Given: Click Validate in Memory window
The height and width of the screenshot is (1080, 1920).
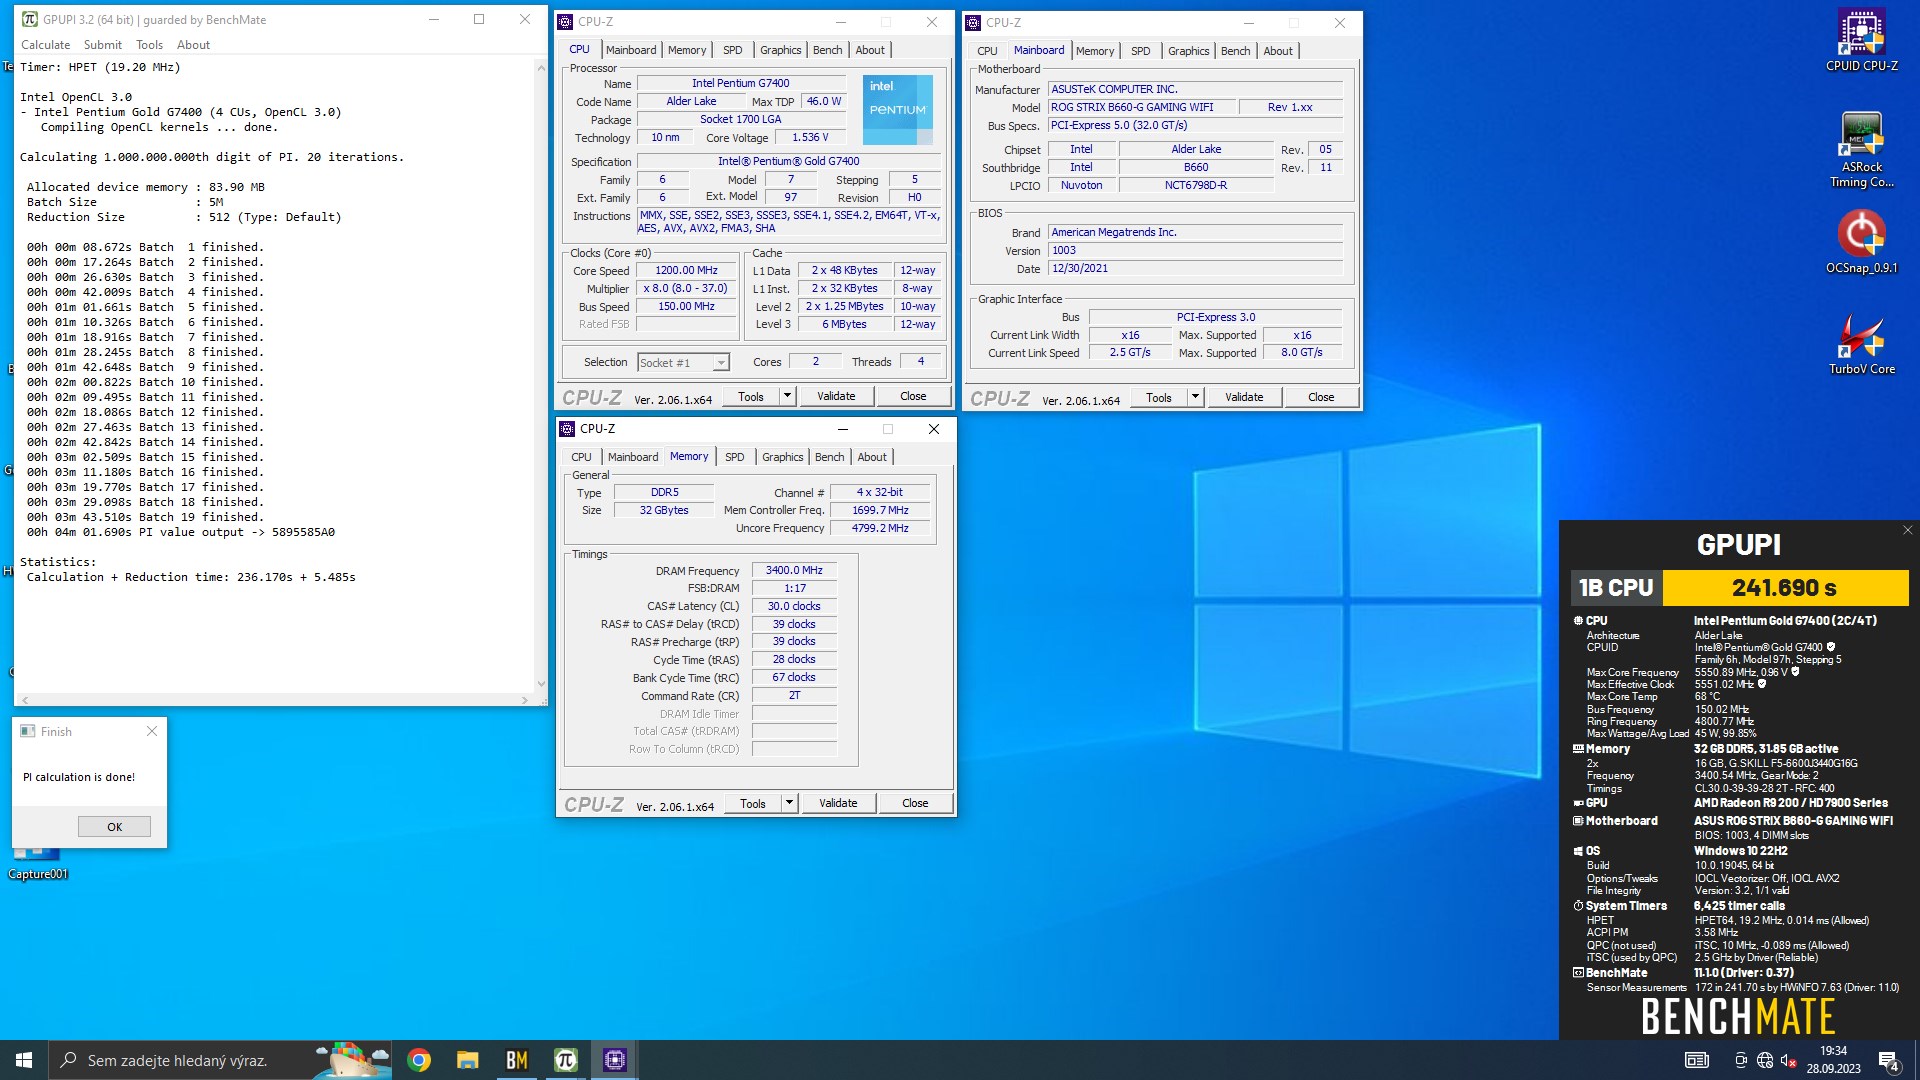Looking at the screenshot, I should (838, 803).
